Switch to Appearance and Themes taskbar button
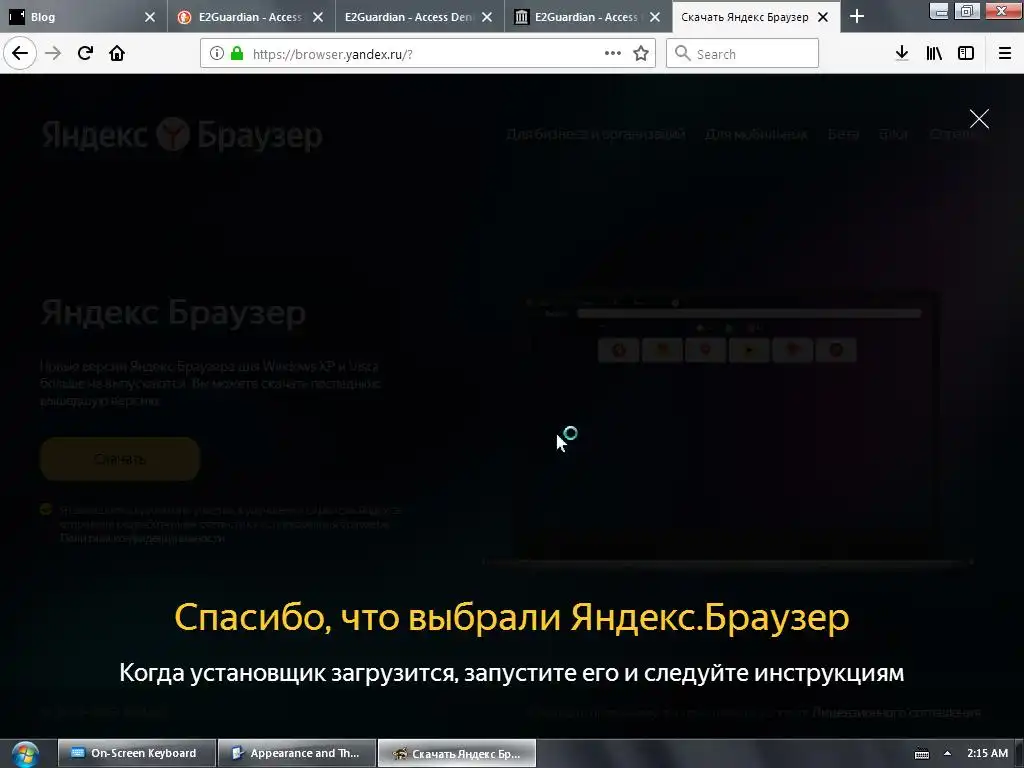Screen dimensions: 1024x768 [x=296, y=753]
